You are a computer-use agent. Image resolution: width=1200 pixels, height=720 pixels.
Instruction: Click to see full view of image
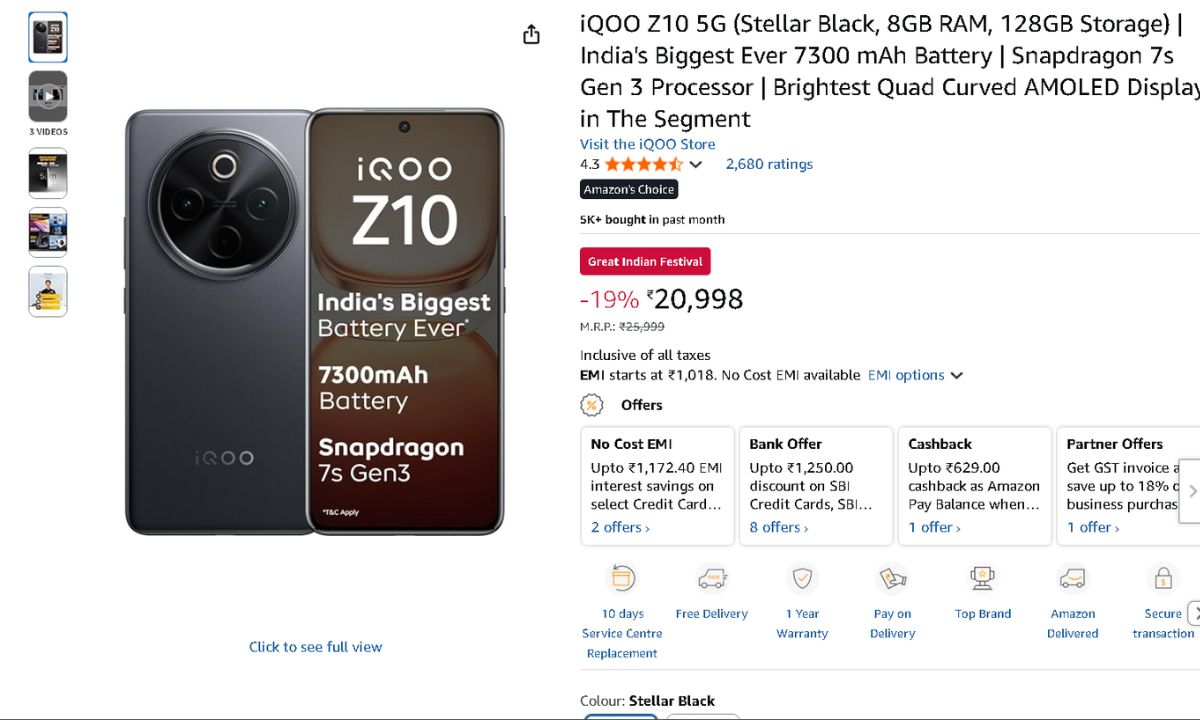(x=315, y=647)
